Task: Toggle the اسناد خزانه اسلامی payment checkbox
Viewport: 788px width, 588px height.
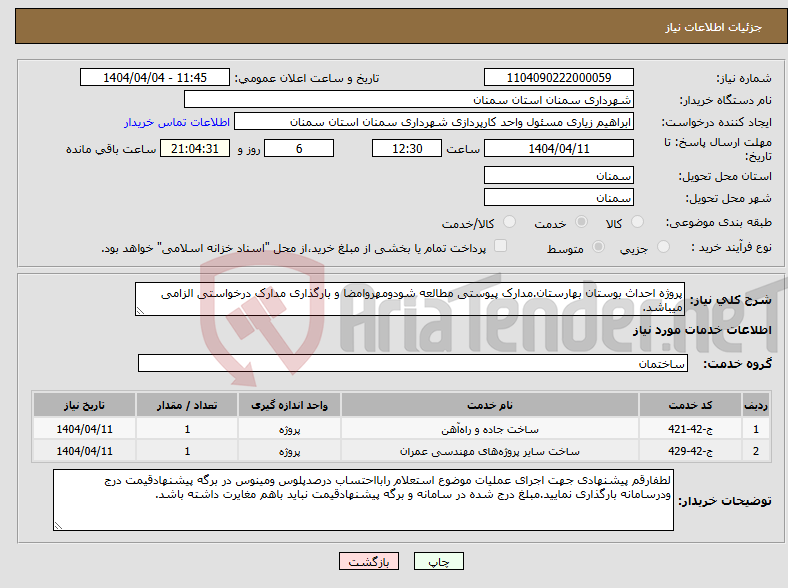Action: [501, 246]
